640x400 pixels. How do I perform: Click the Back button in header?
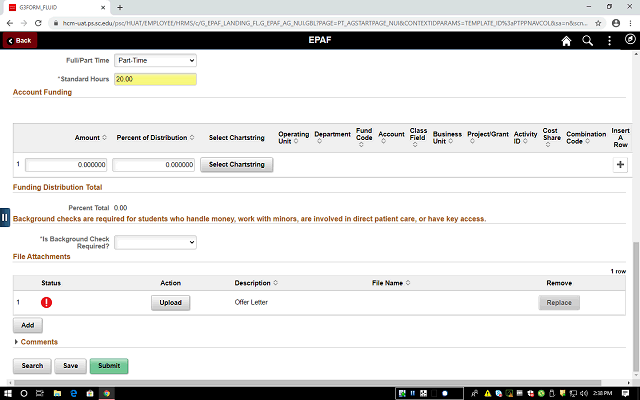tap(20, 40)
